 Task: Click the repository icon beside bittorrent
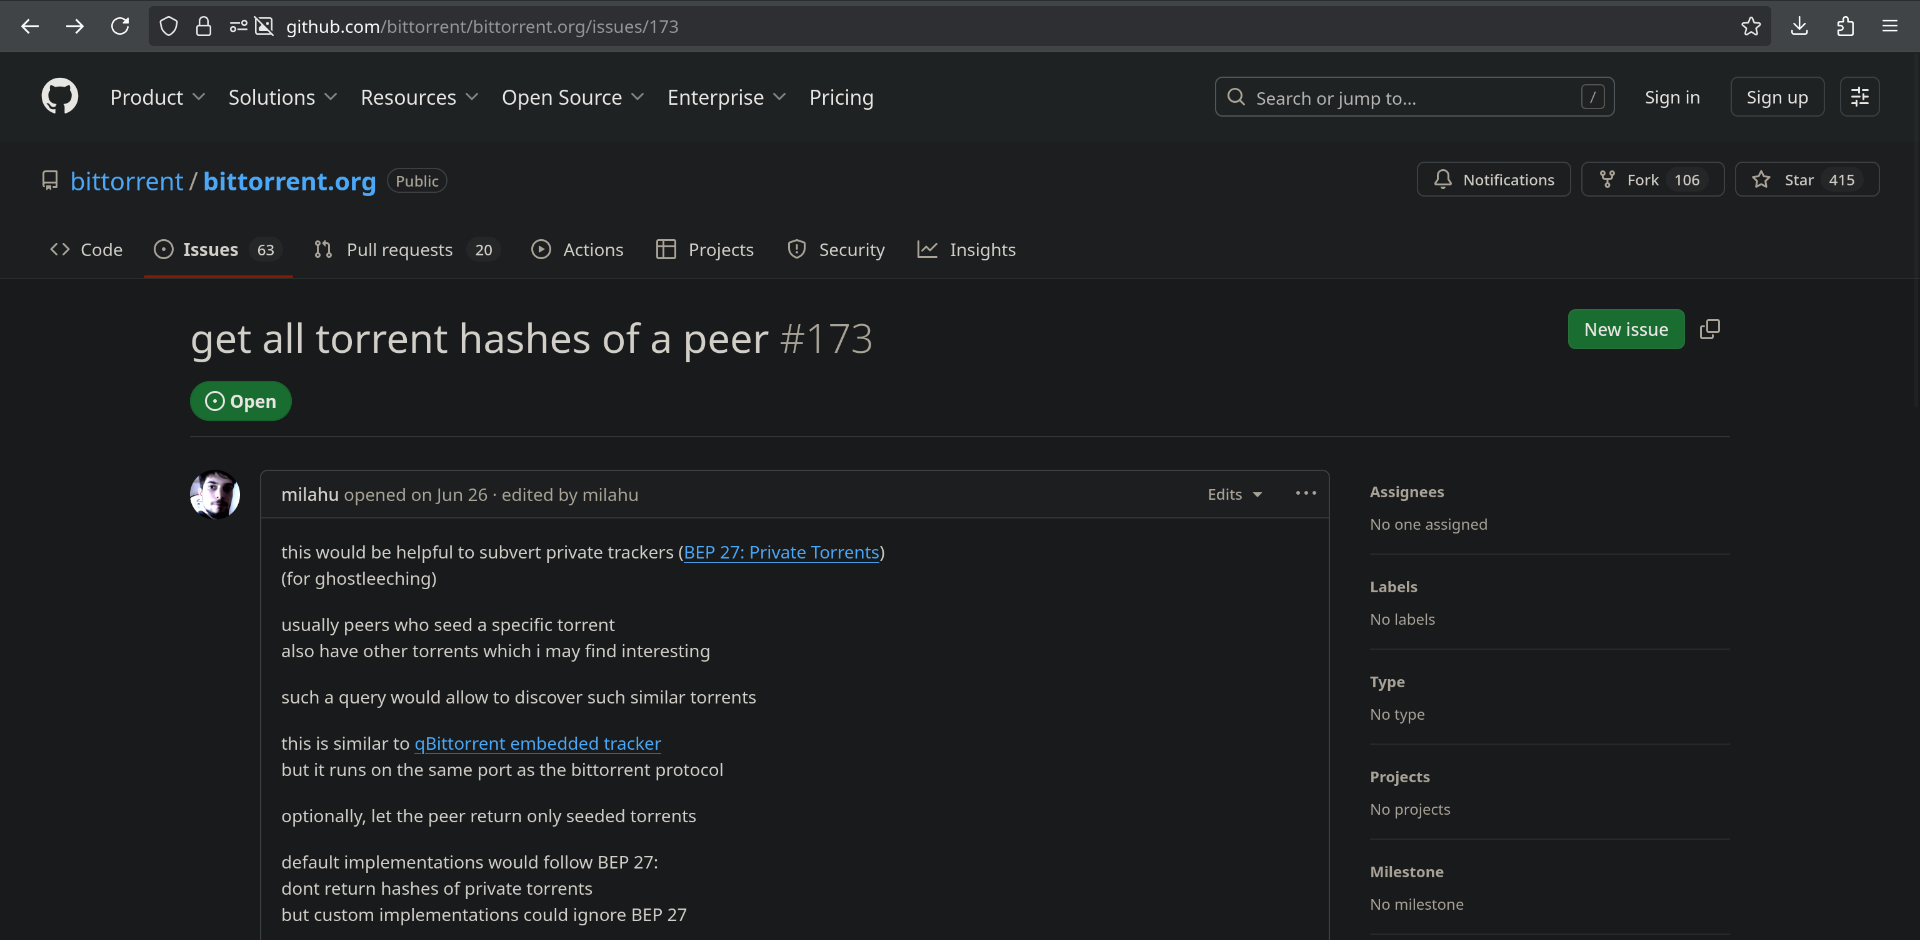[50, 180]
